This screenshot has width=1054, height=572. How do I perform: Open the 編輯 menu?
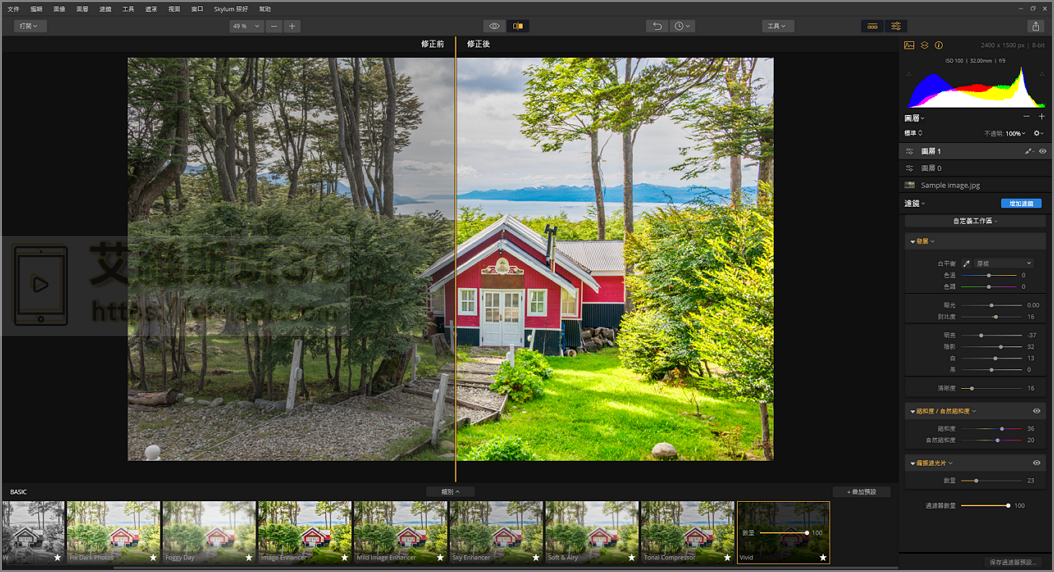point(36,9)
